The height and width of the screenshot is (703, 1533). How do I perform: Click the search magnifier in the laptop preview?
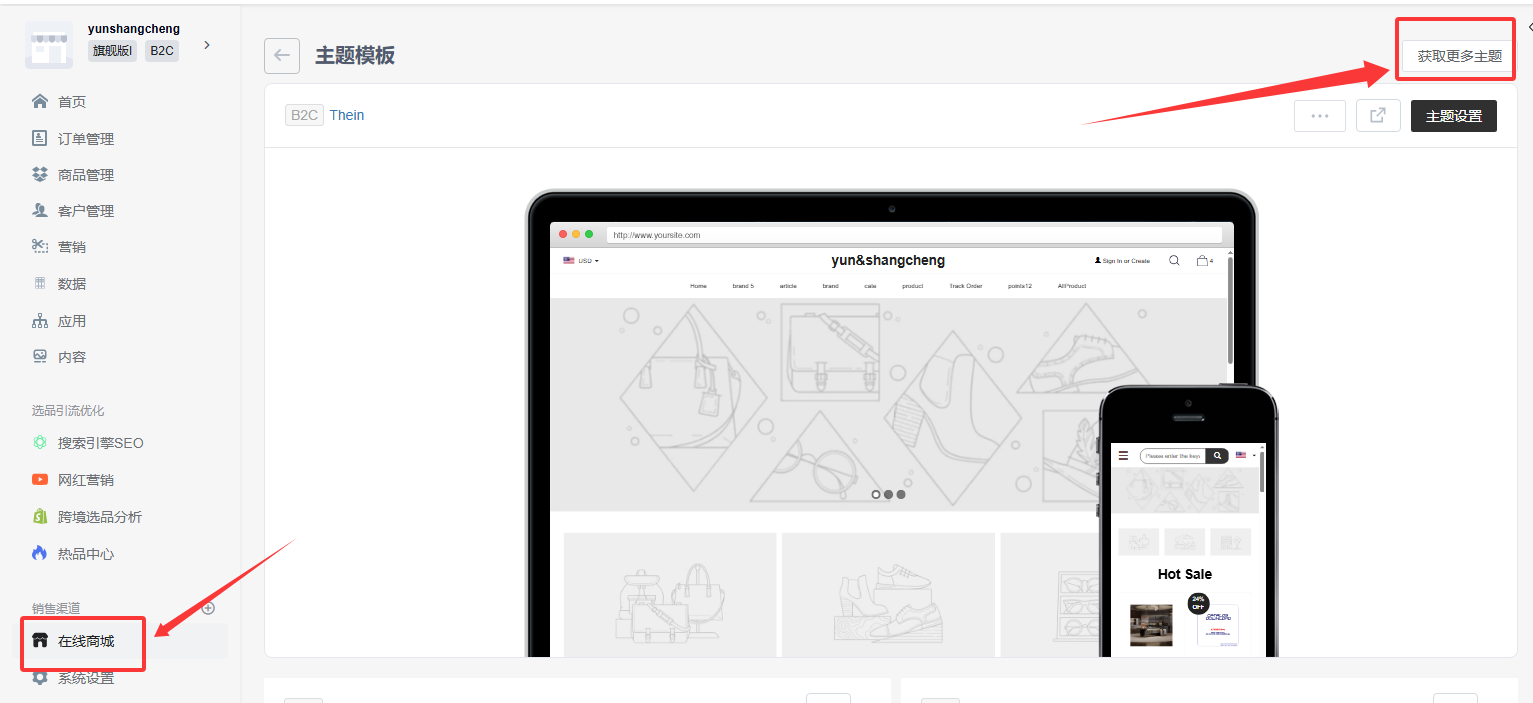[1174, 261]
